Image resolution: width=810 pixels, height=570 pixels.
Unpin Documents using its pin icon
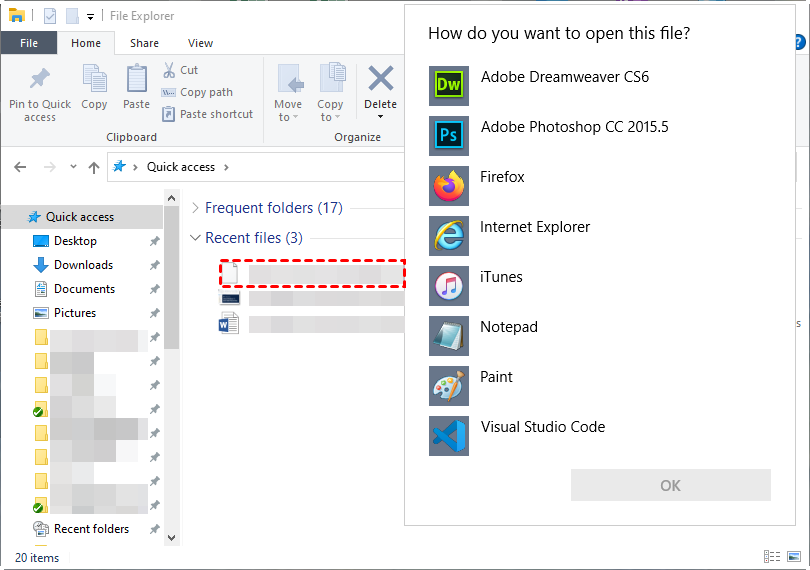(154, 289)
